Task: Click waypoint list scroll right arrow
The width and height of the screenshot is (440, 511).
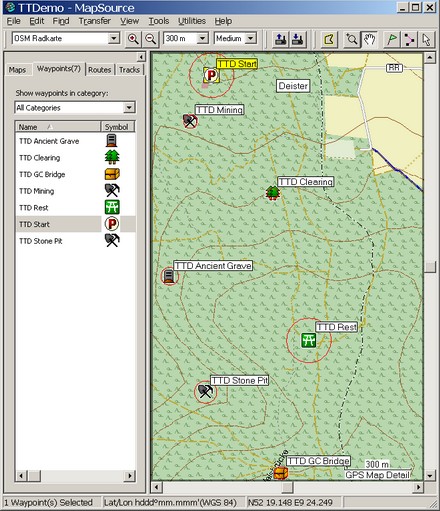Action: pyautogui.click(x=130, y=475)
